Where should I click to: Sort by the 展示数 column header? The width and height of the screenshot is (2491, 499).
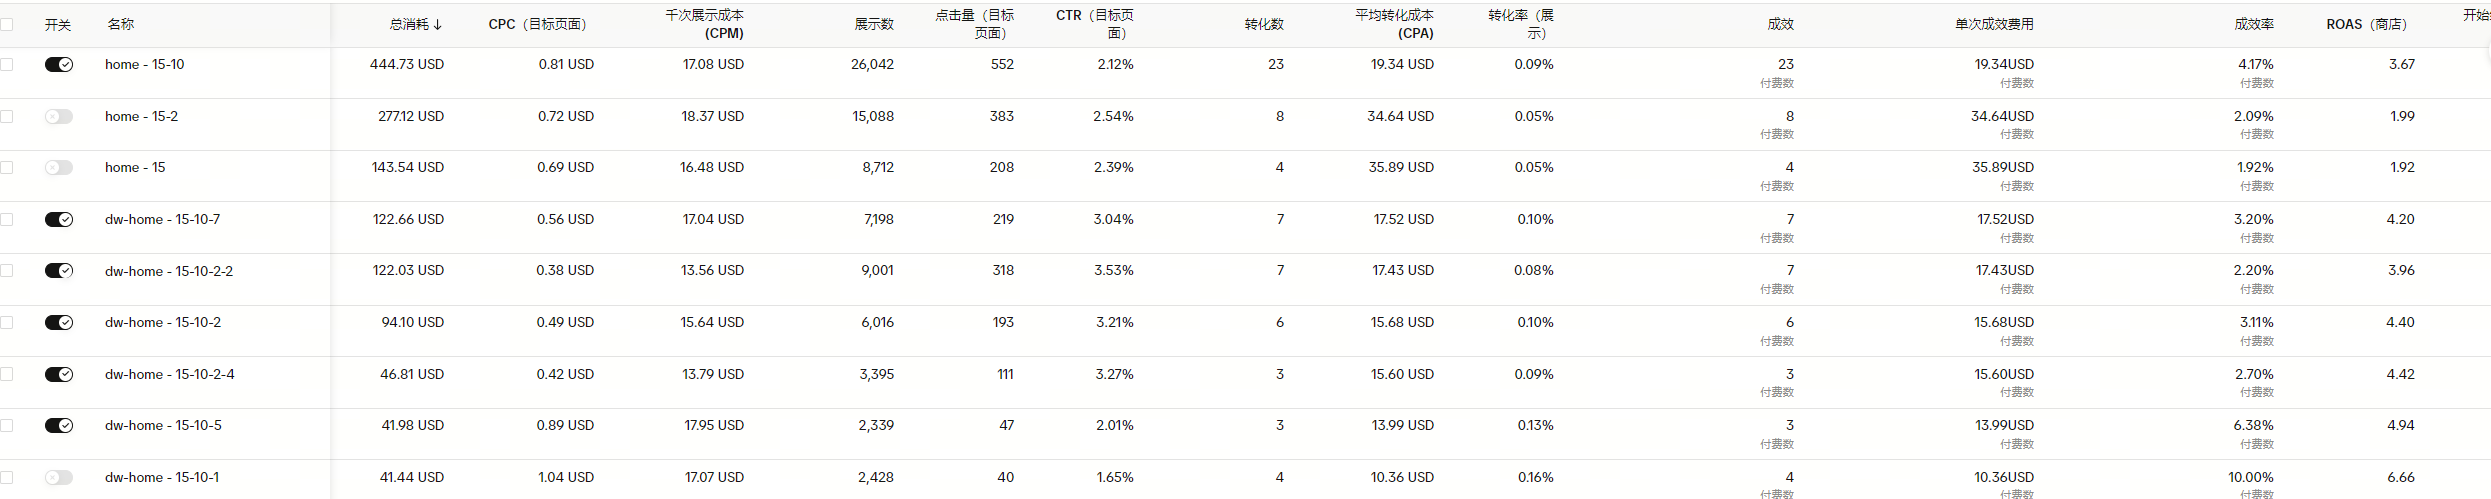coord(873,25)
